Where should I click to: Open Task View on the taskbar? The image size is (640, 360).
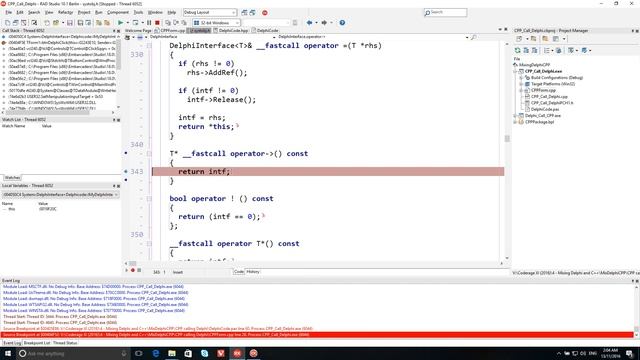(139, 353)
